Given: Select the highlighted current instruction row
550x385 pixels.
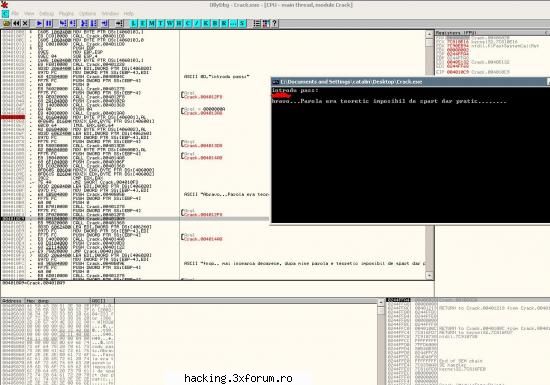Looking at the screenshot, I should tap(135, 219).
